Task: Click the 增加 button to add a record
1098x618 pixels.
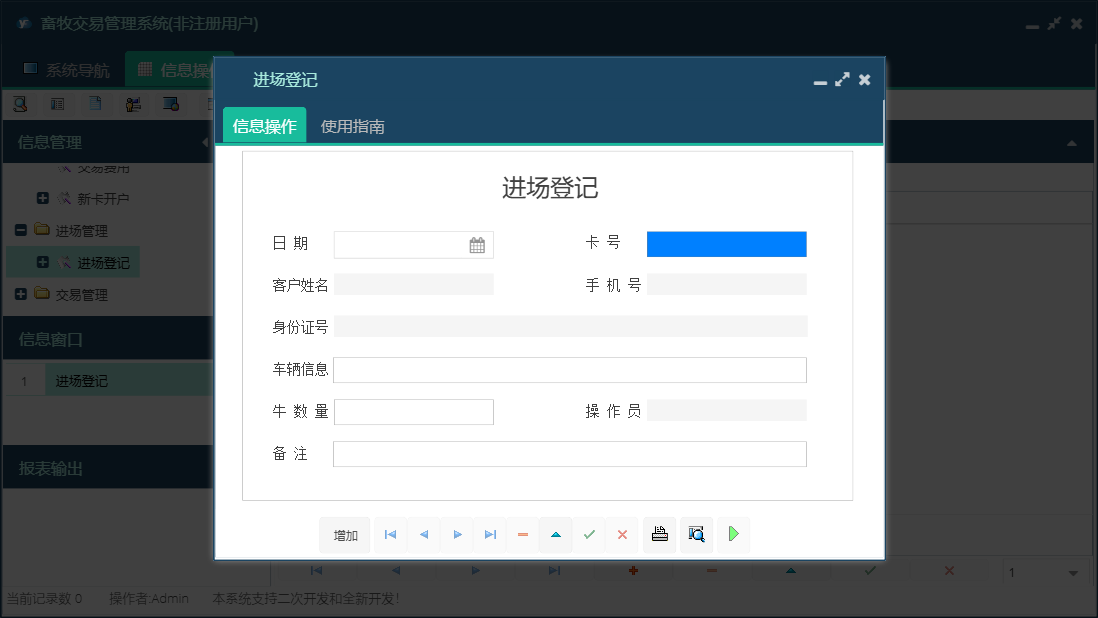Action: 344,534
